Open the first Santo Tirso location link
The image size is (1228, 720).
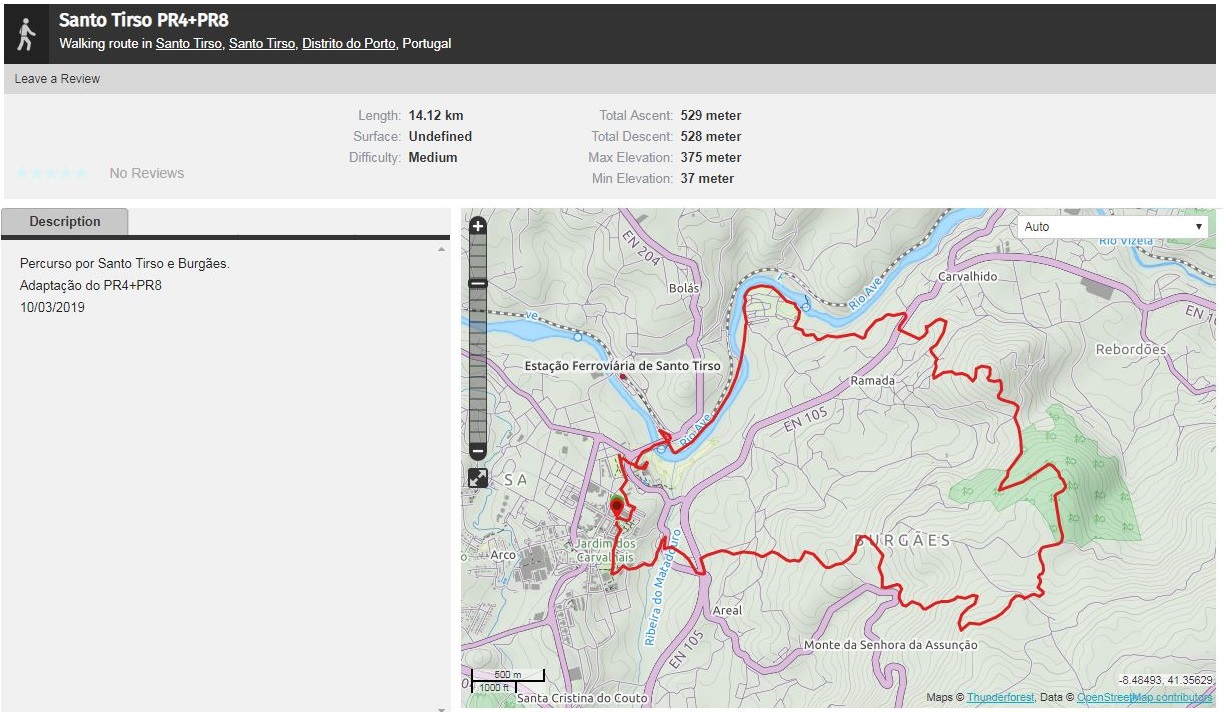click(x=189, y=44)
